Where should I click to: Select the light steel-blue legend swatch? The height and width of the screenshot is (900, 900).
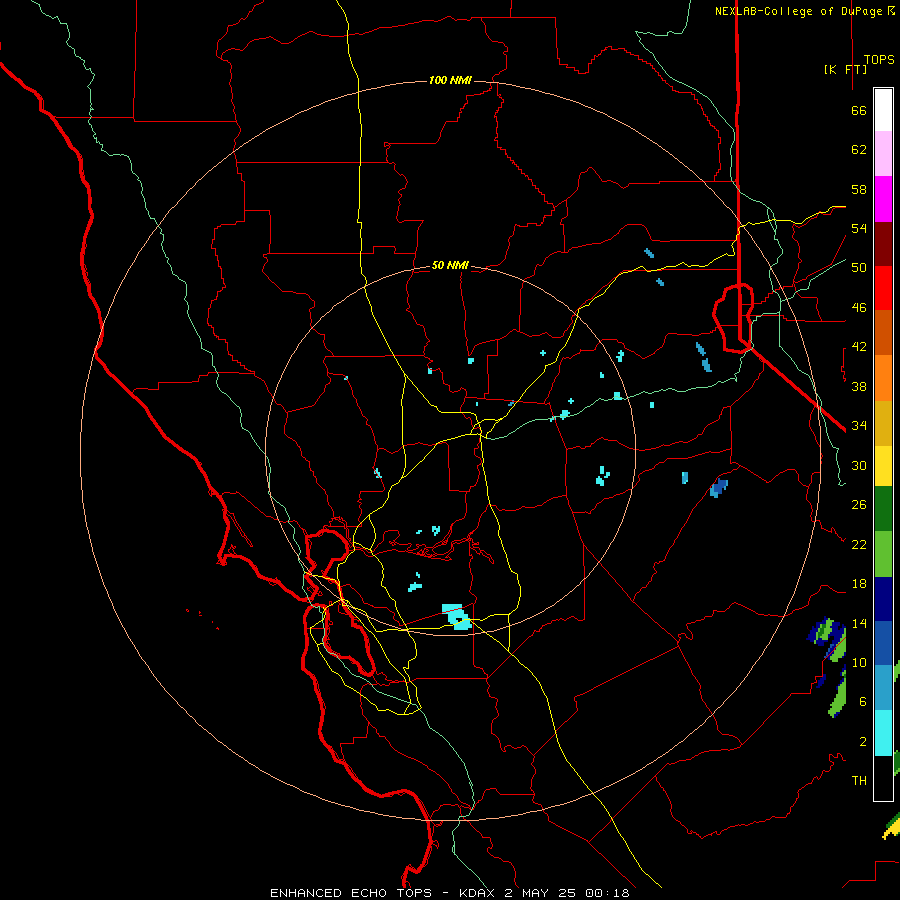[x=883, y=688]
